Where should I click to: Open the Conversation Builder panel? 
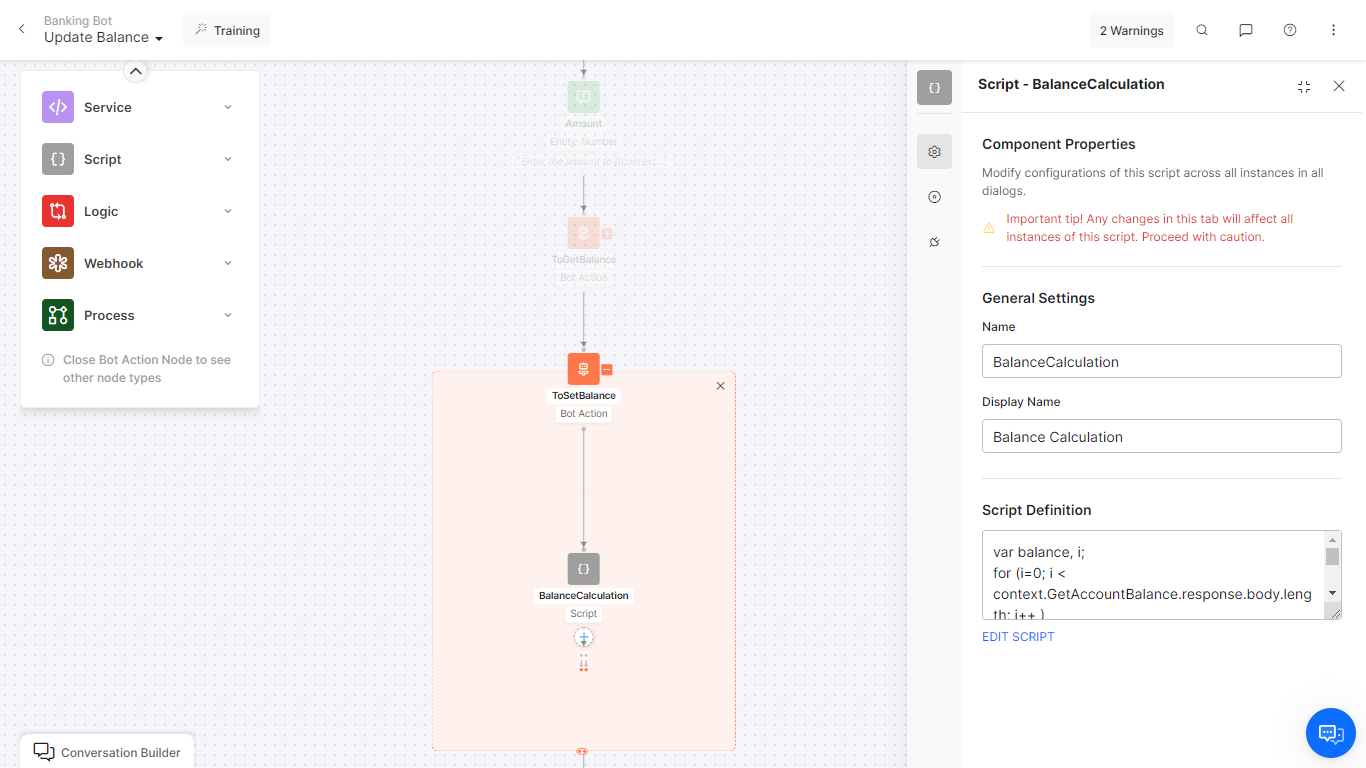pos(106,752)
